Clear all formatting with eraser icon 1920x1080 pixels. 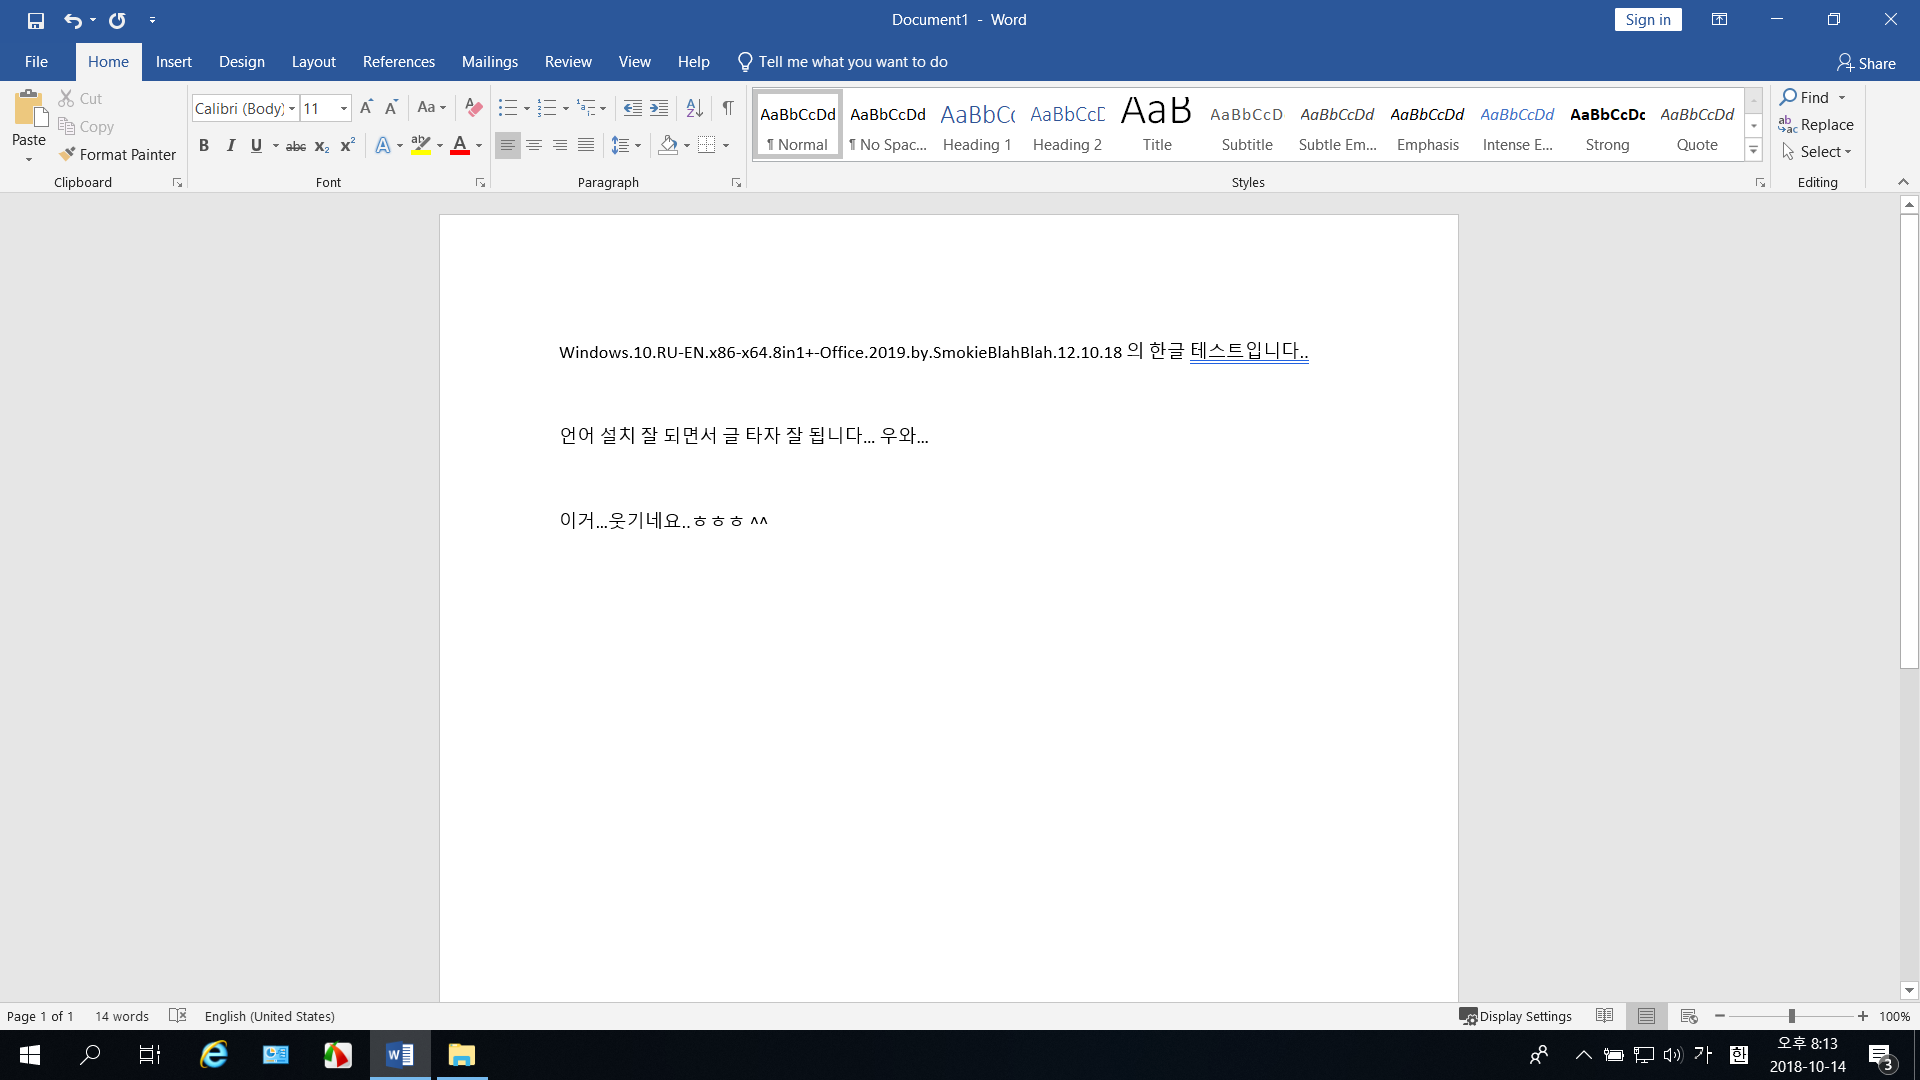pyautogui.click(x=474, y=108)
